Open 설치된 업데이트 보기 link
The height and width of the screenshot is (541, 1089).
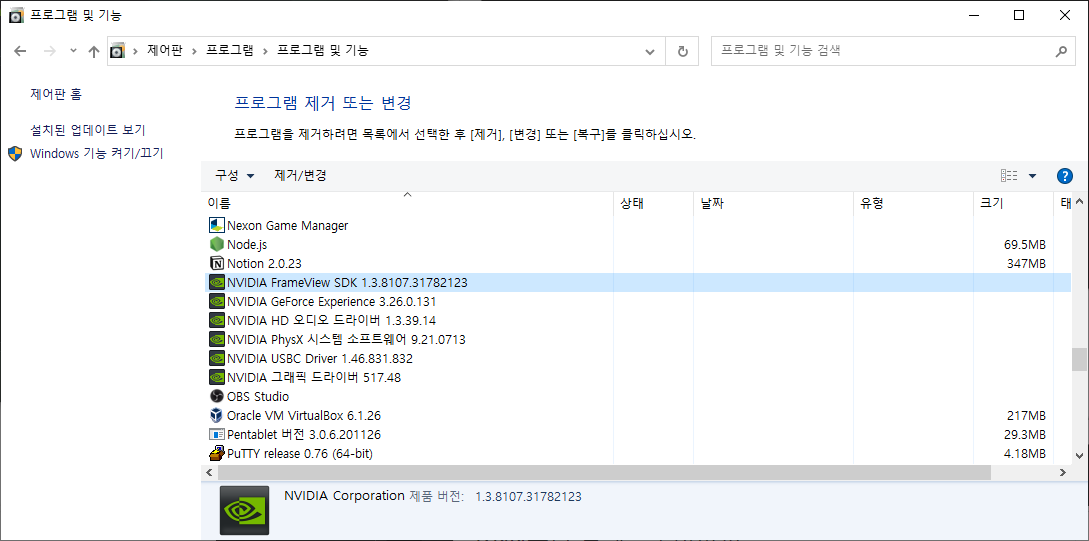point(88,130)
